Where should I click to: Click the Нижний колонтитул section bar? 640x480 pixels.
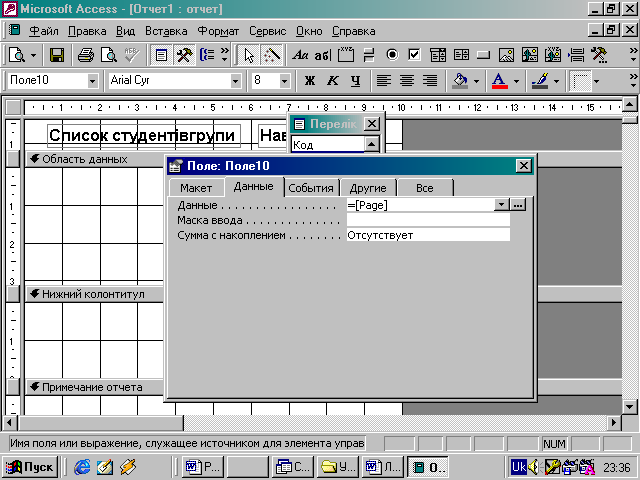[95, 294]
